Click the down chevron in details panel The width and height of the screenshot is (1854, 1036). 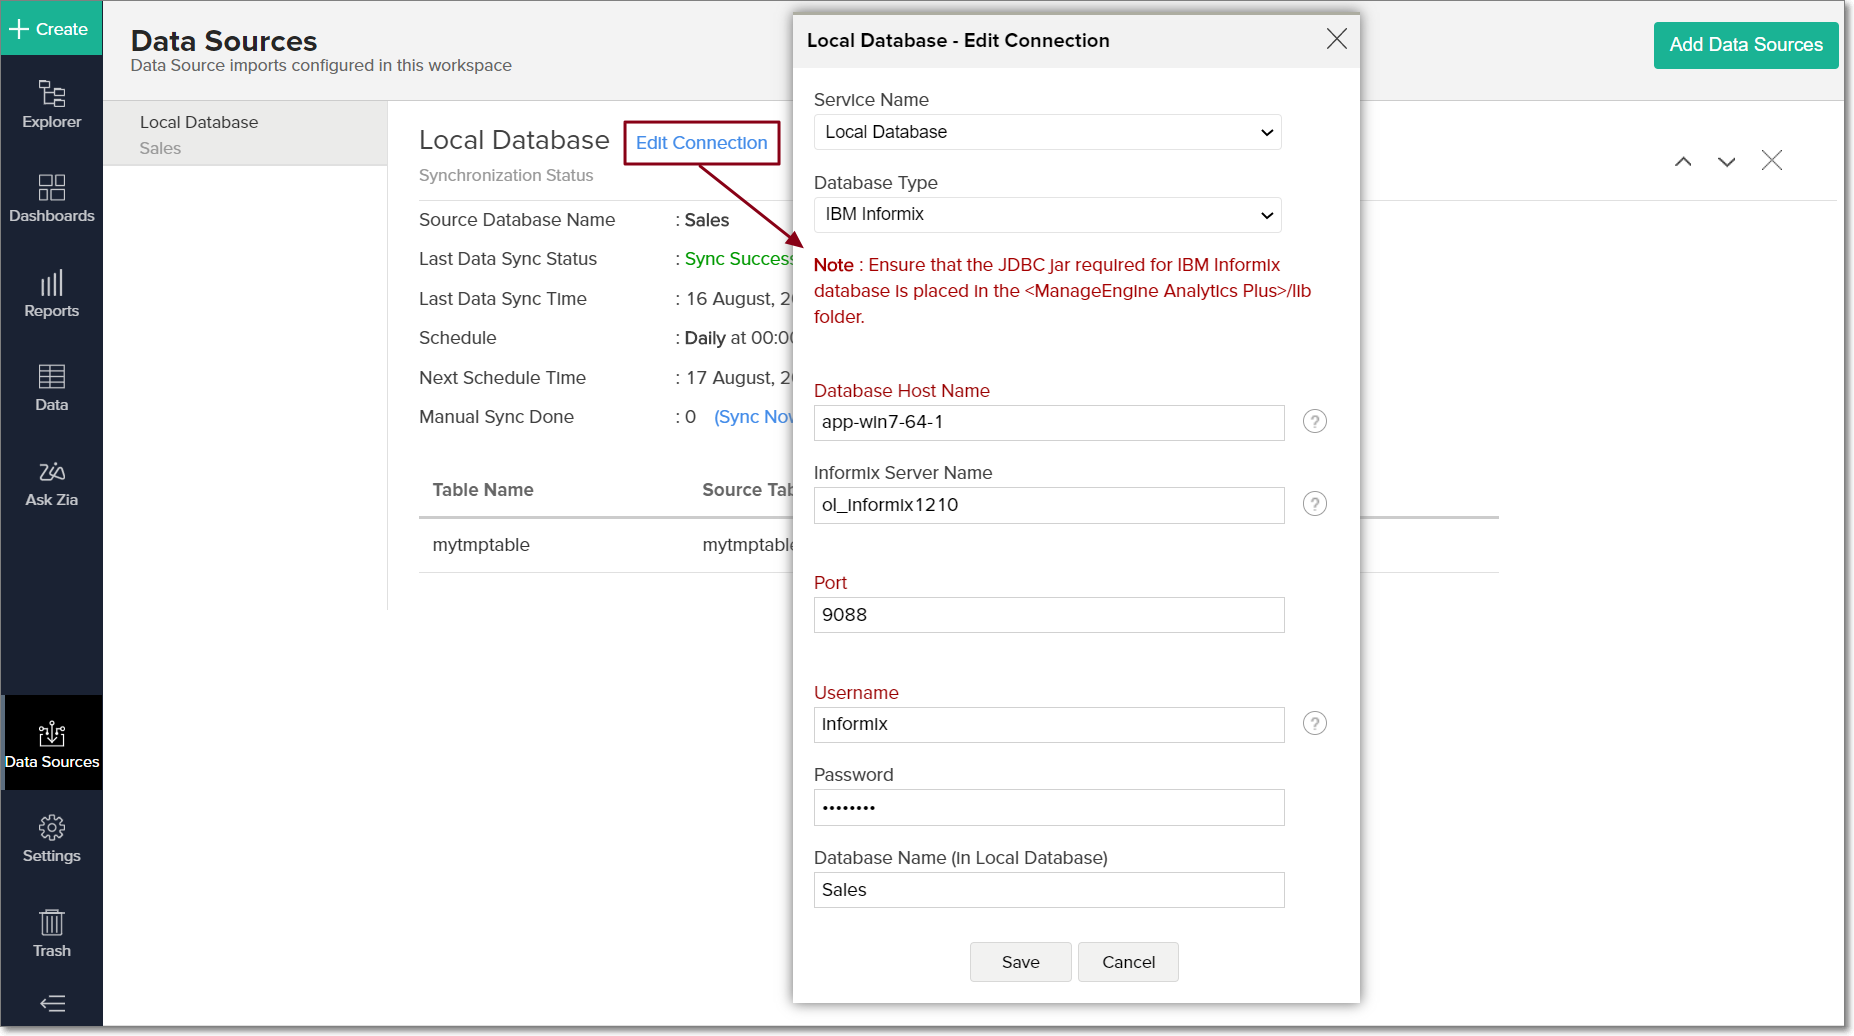coord(1726,162)
